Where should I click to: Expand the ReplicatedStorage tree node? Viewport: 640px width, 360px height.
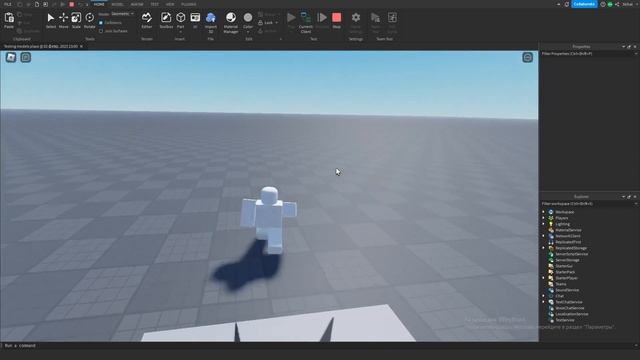click(543, 248)
